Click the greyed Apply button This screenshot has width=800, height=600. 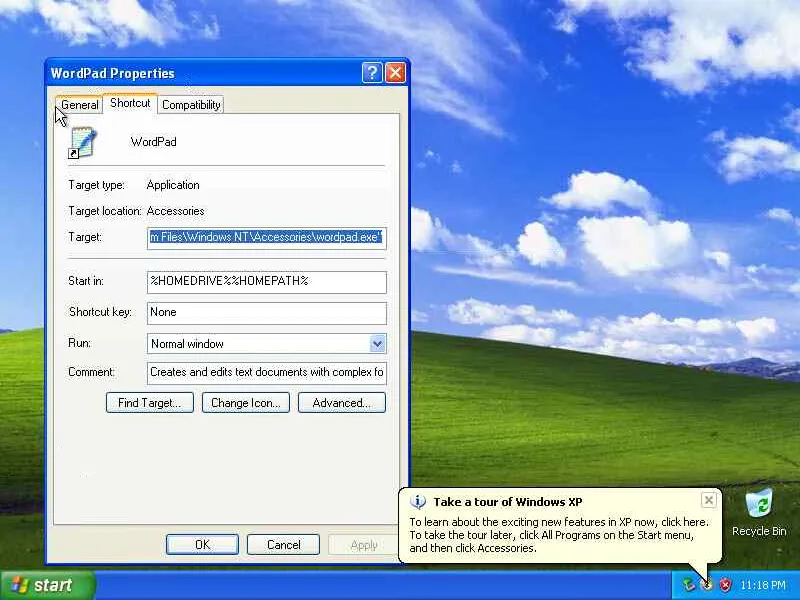coord(363,544)
